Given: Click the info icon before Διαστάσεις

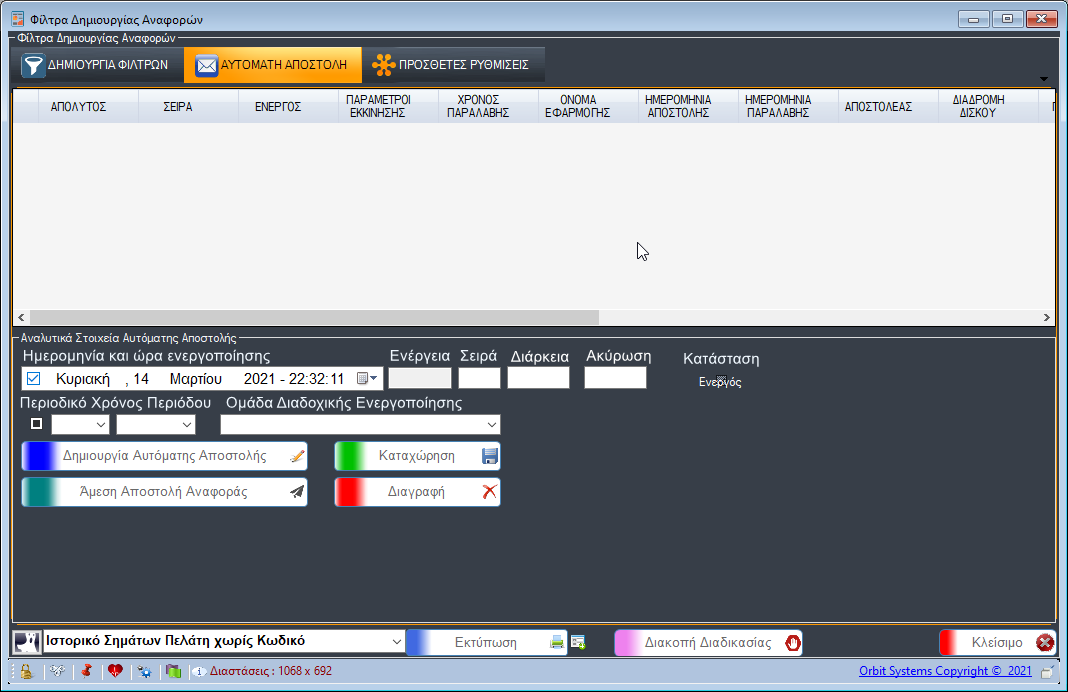Looking at the screenshot, I should point(199,672).
